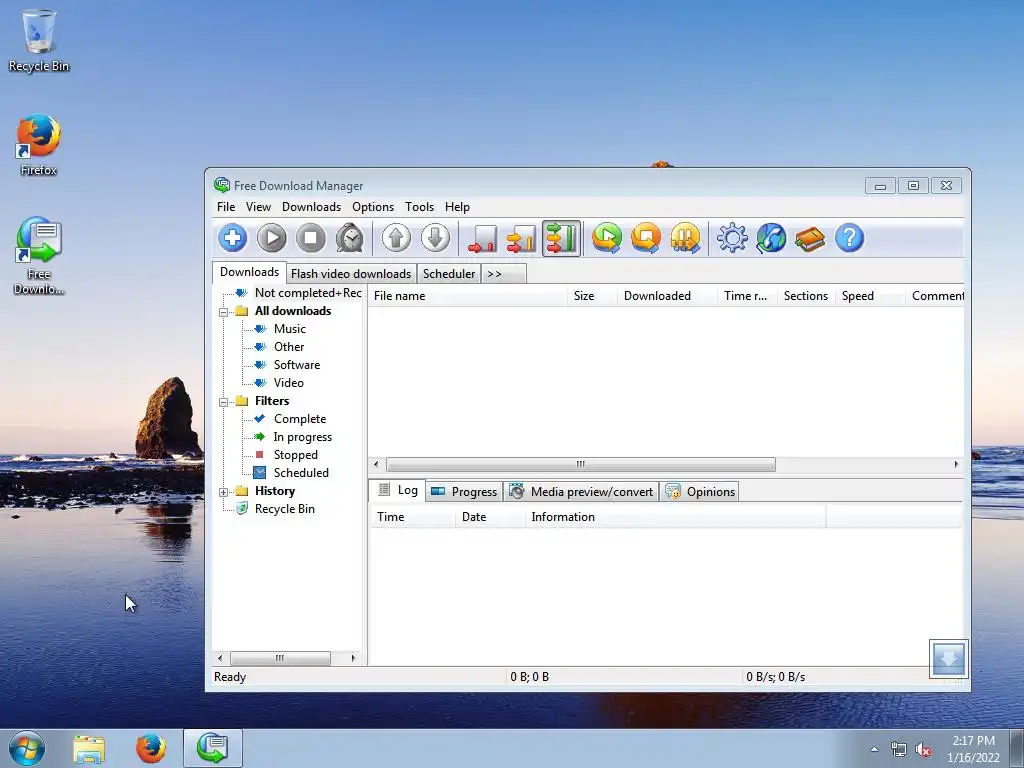This screenshot has height=768, width=1024.
Task: Click the floating drop box download icon
Action: pyautogui.click(x=948, y=658)
